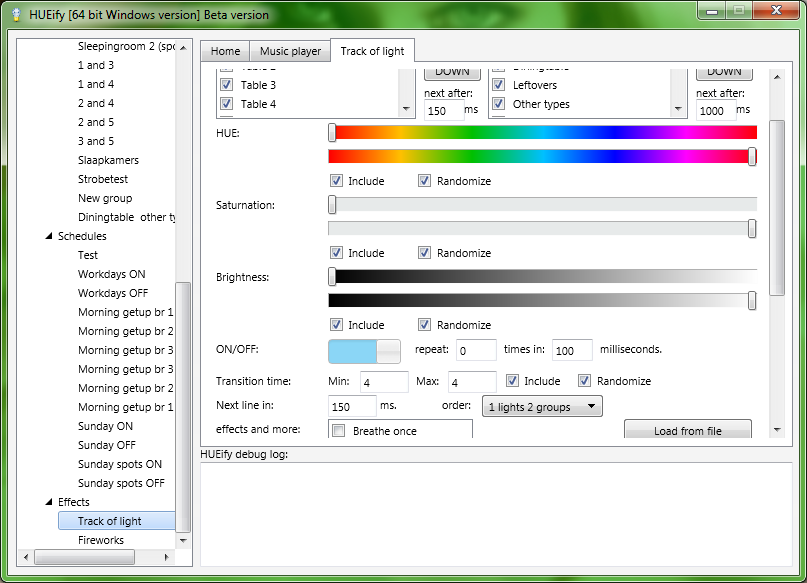Click the HUEify debug log text area
The height and width of the screenshot is (583, 807).
click(x=496, y=515)
